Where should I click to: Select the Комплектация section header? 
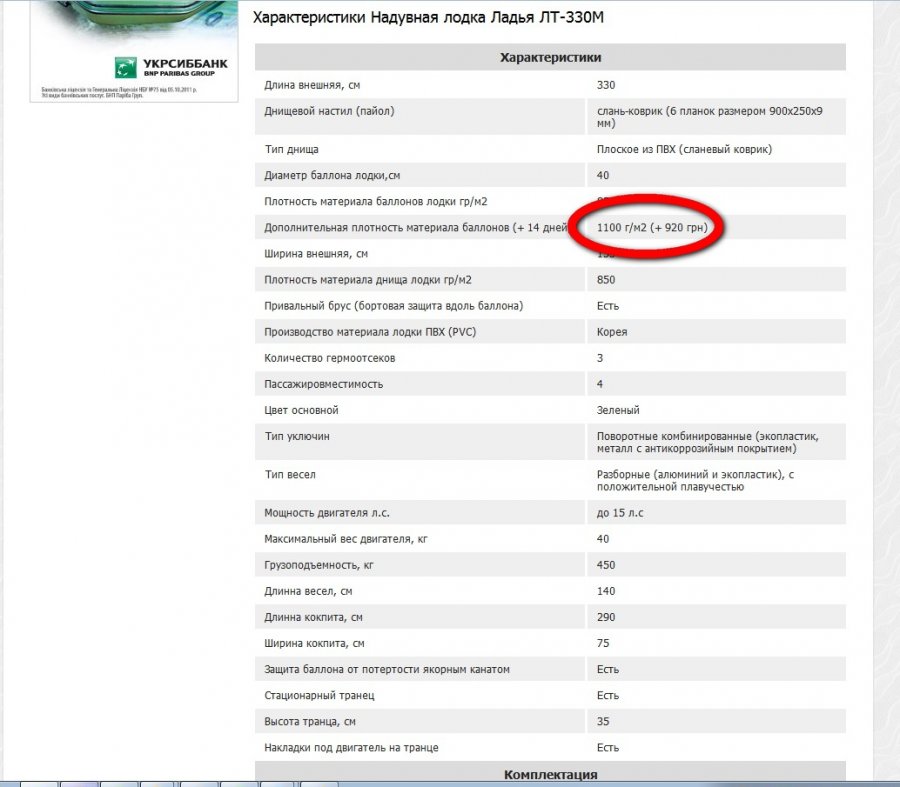(x=550, y=775)
